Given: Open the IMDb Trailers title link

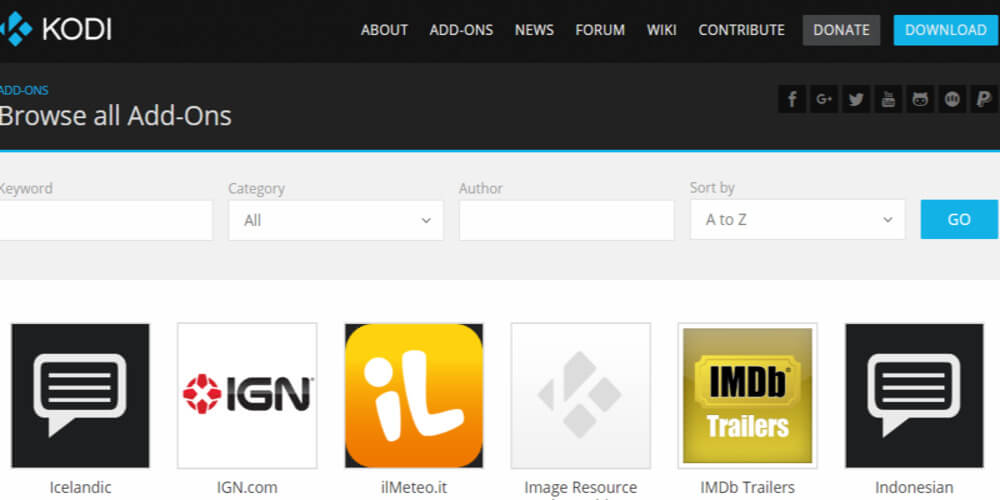Looking at the screenshot, I should [x=747, y=488].
